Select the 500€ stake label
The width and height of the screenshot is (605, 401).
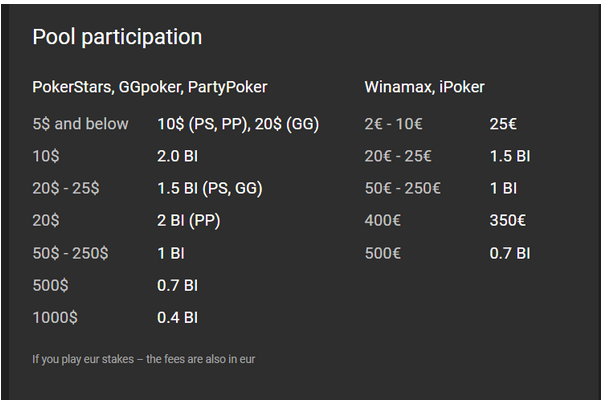click(382, 253)
